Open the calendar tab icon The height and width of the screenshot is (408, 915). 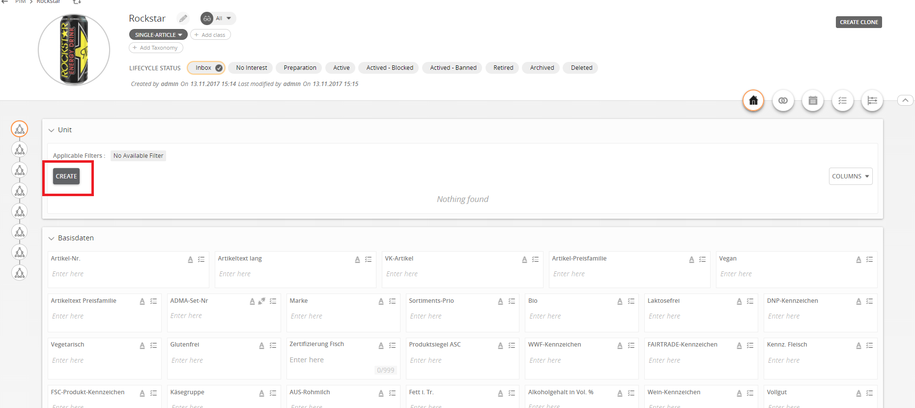(x=812, y=100)
